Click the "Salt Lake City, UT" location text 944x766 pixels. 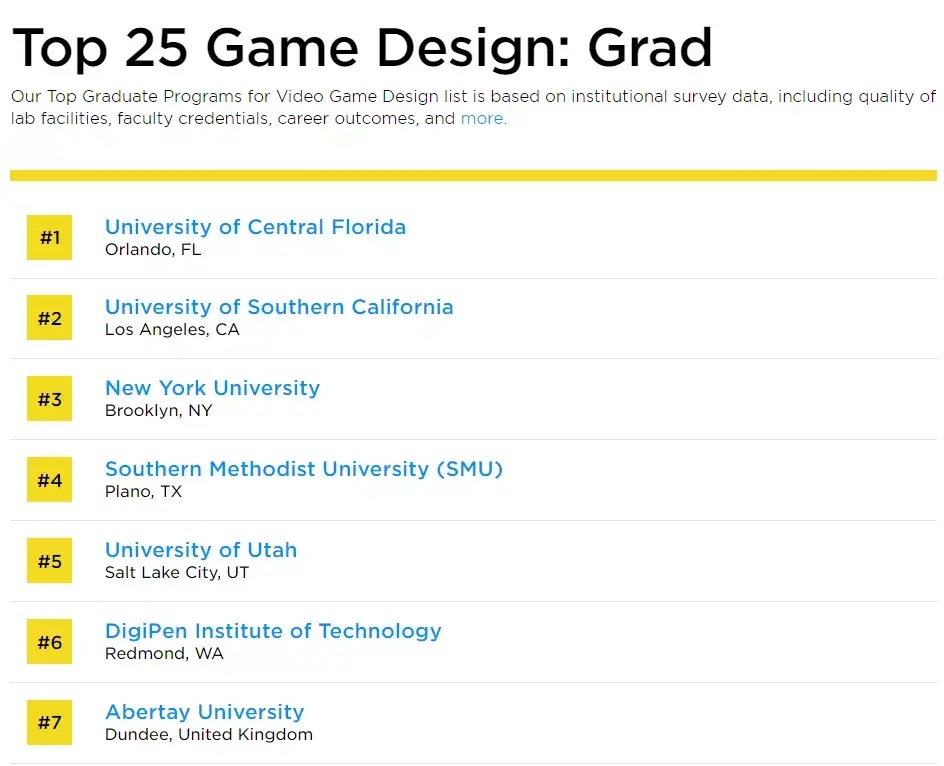click(x=177, y=573)
